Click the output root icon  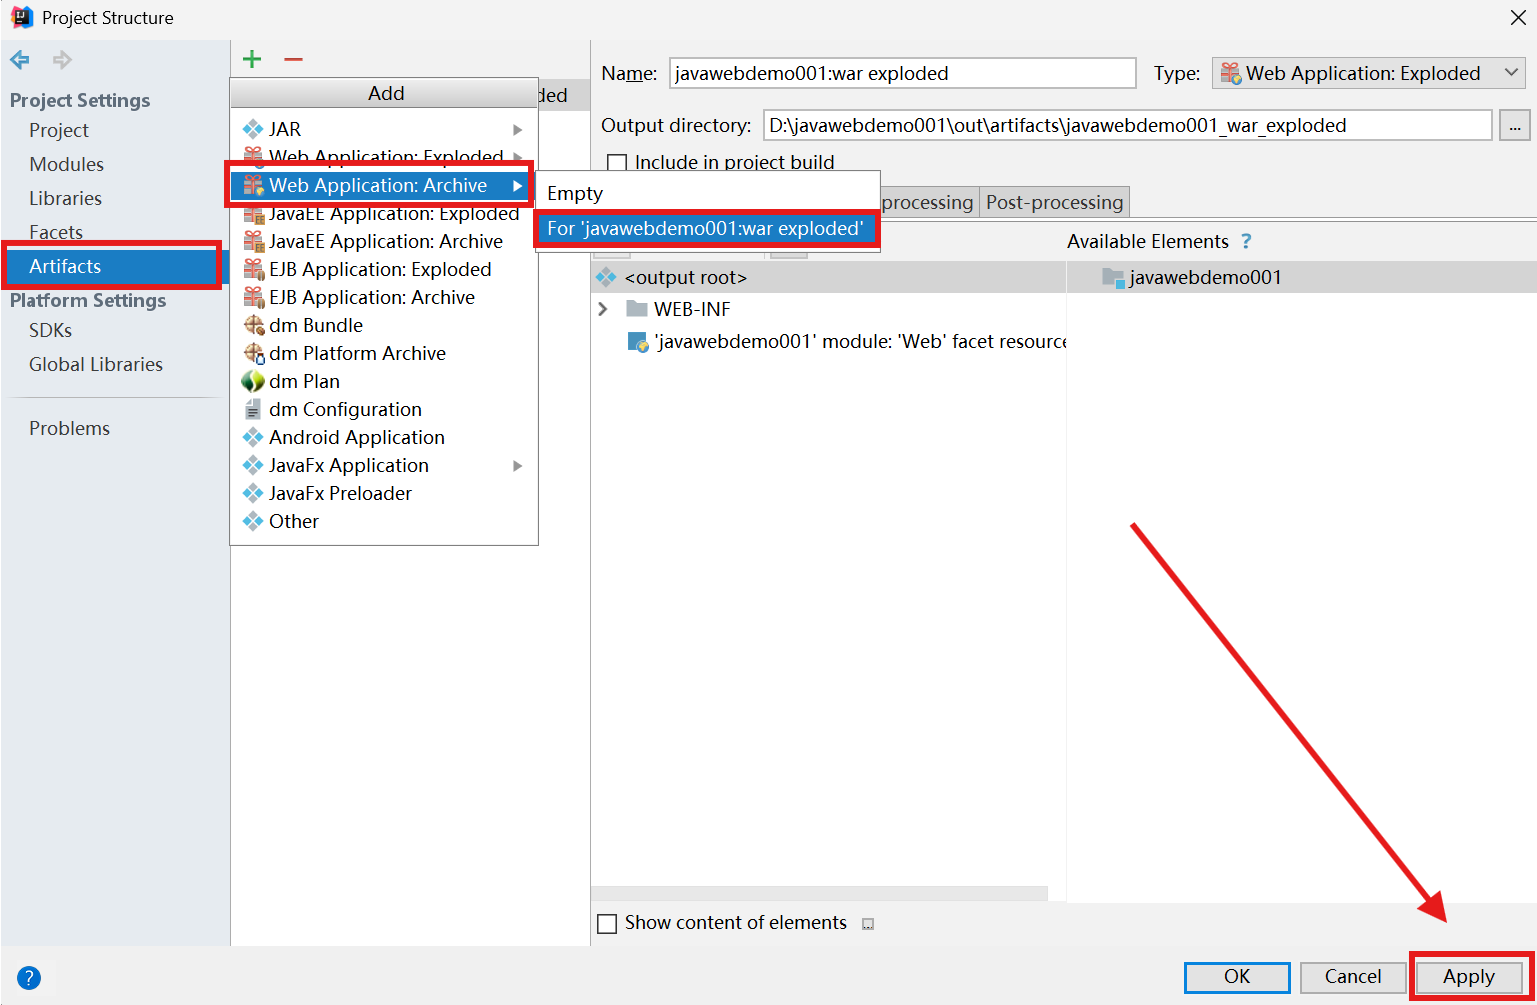click(x=606, y=277)
